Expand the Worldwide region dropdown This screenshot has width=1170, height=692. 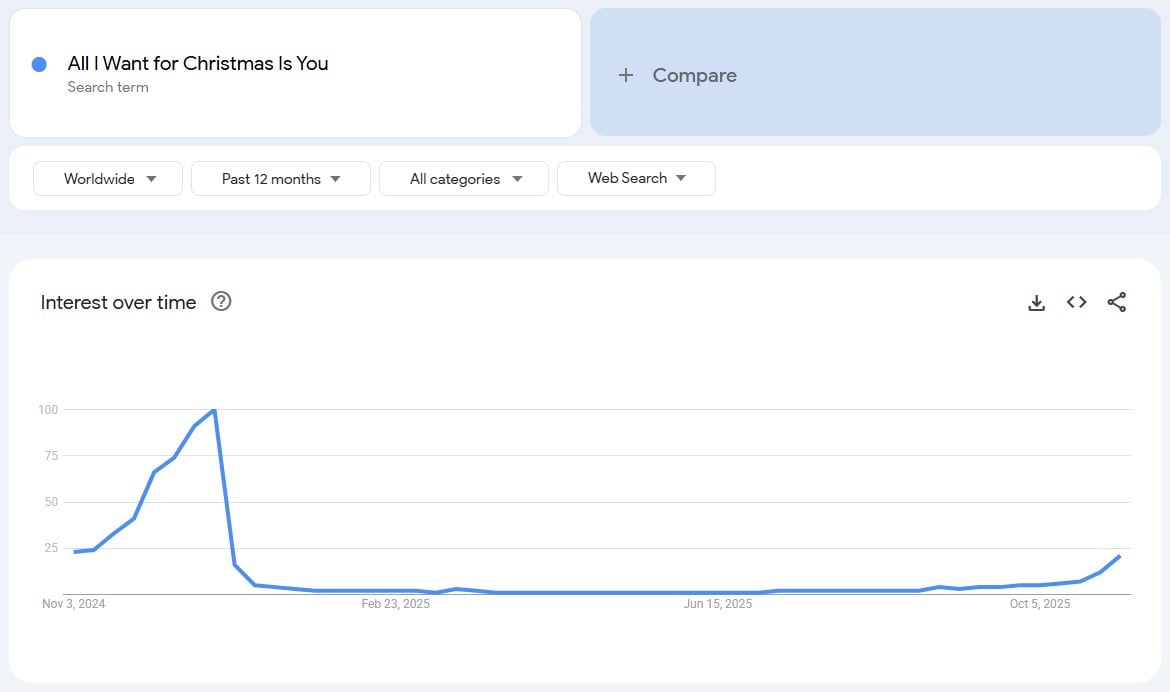click(x=108, y=179)
